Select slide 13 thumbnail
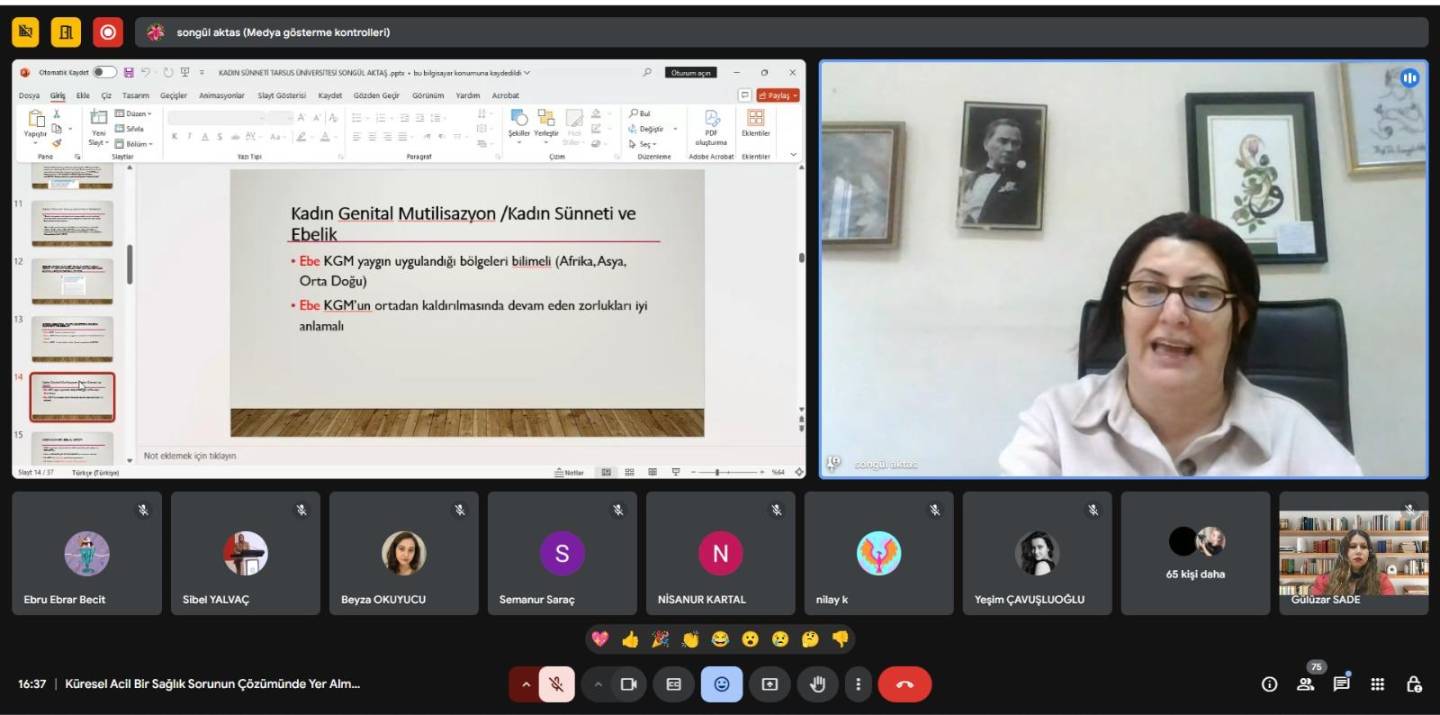 [x=72, y=339]
